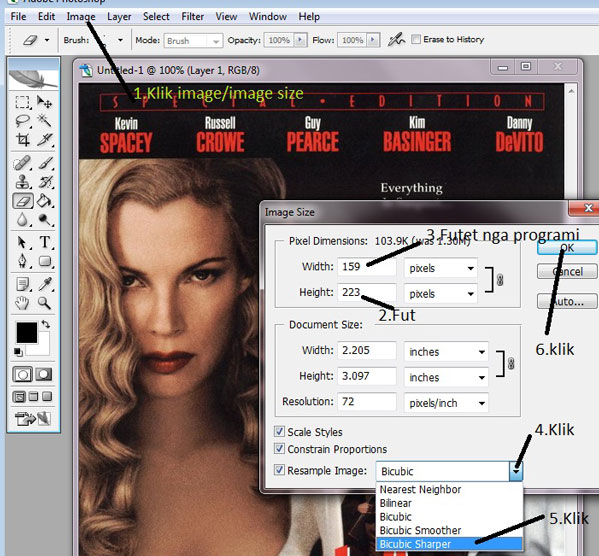Screen dimensions: 599x556
Task: Select the Notes tool
Action: click(x=22, y=285)
